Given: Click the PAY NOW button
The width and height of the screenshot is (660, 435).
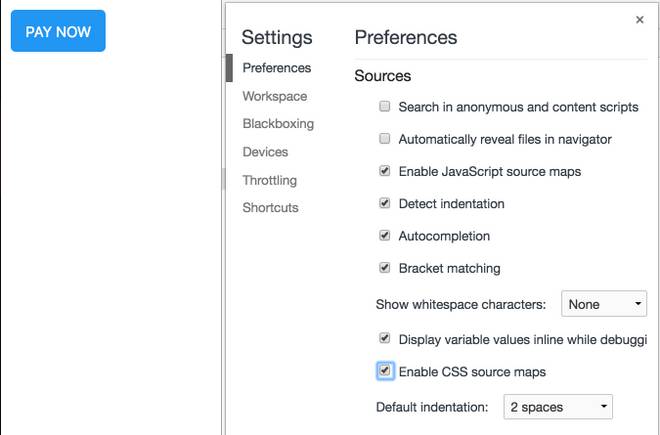Looking at the screenshot, I should coord(58,31).
